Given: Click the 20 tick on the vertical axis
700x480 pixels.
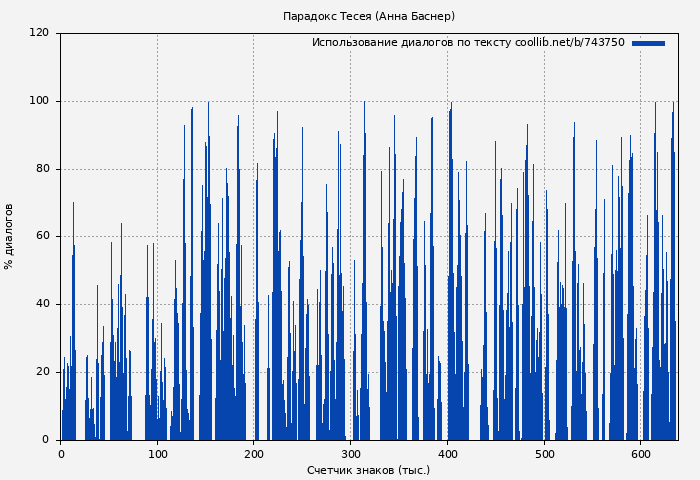Looking at the screenshot, I should click(42, 372).
